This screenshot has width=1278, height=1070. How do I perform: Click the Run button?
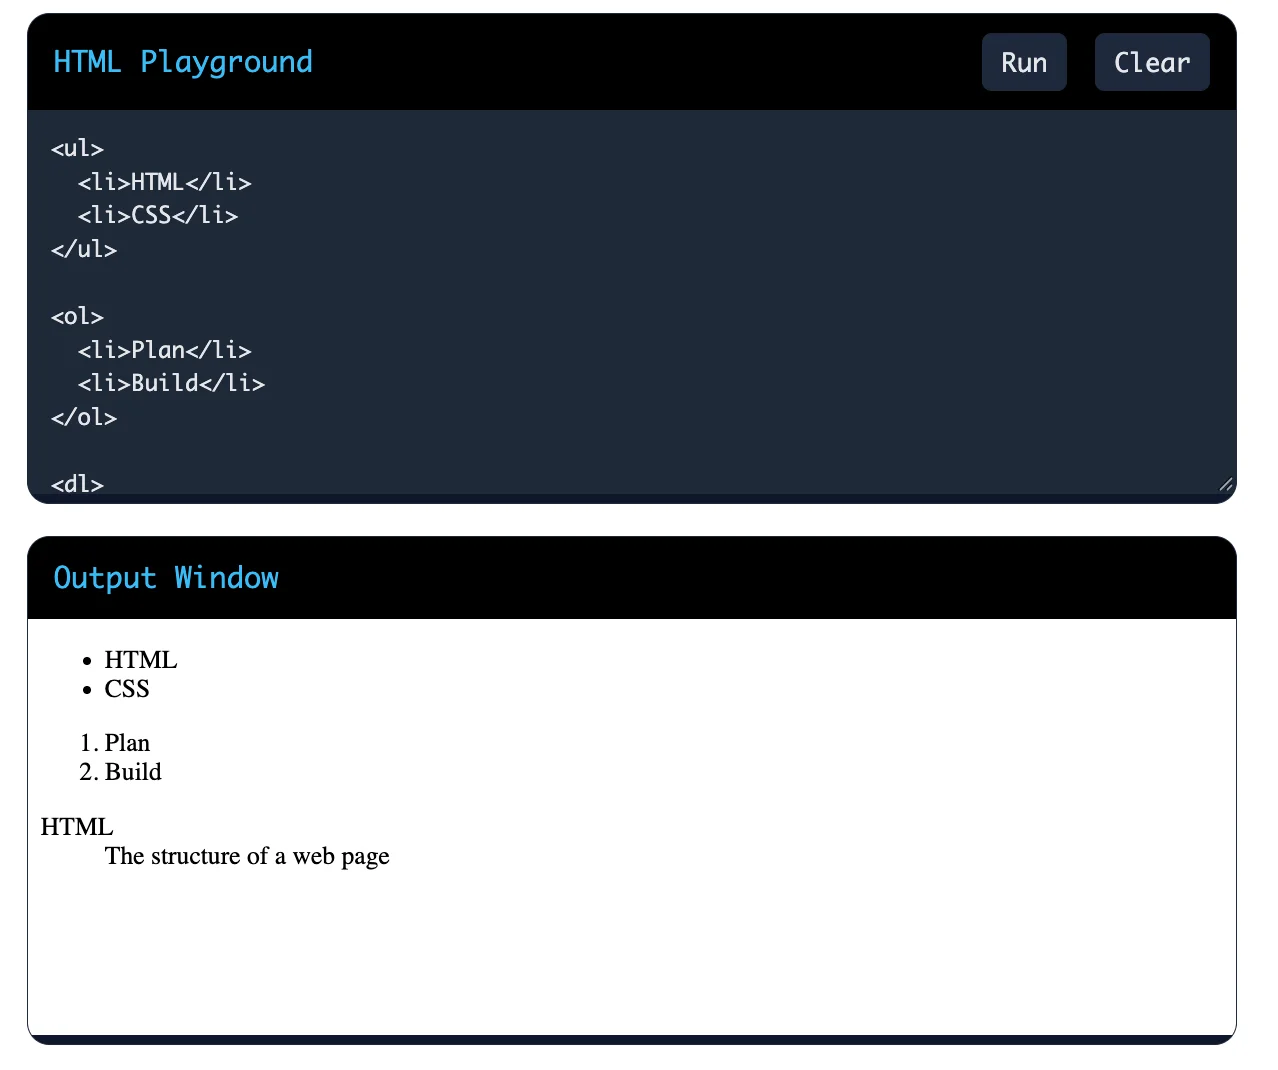[x=1024, y=62]
